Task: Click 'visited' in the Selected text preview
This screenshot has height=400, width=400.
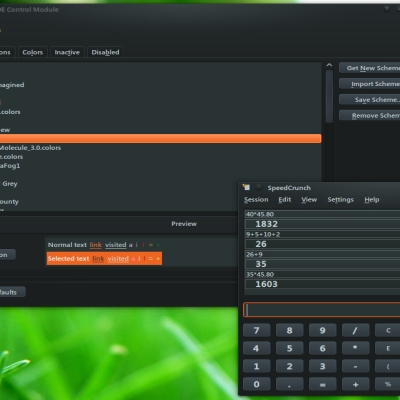Action: point(118,259)
